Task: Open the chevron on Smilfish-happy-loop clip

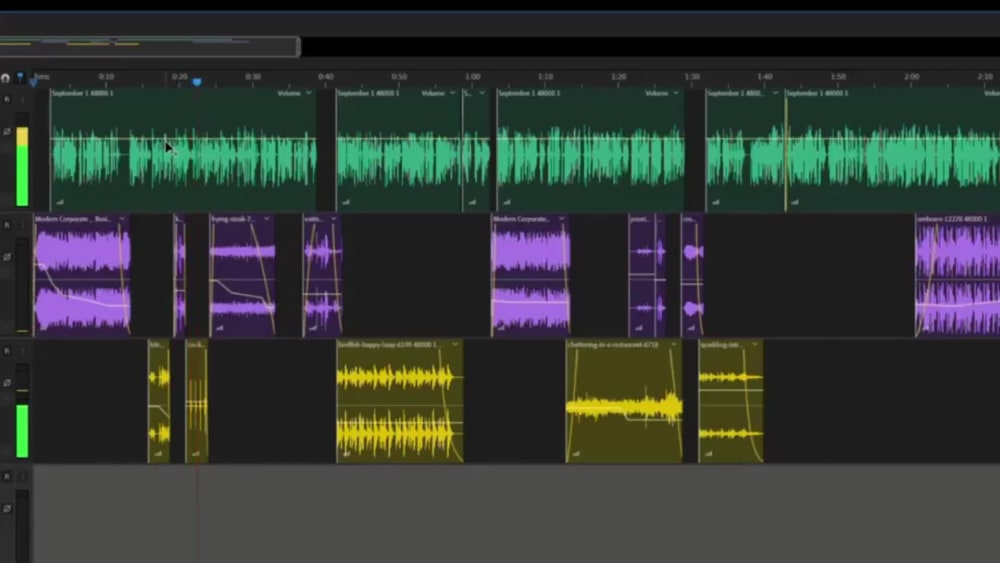Action: pyautogui.click(x=455, y=344)
